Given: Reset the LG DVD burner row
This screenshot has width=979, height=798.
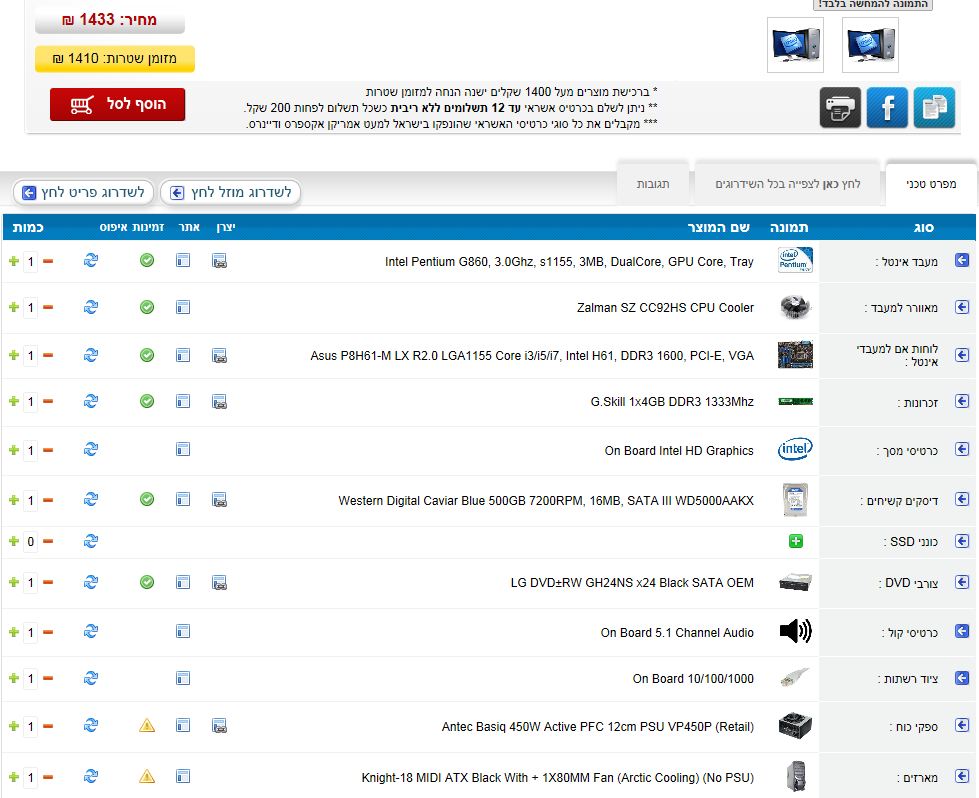Looking at the screenshot, I should point(91,582).
